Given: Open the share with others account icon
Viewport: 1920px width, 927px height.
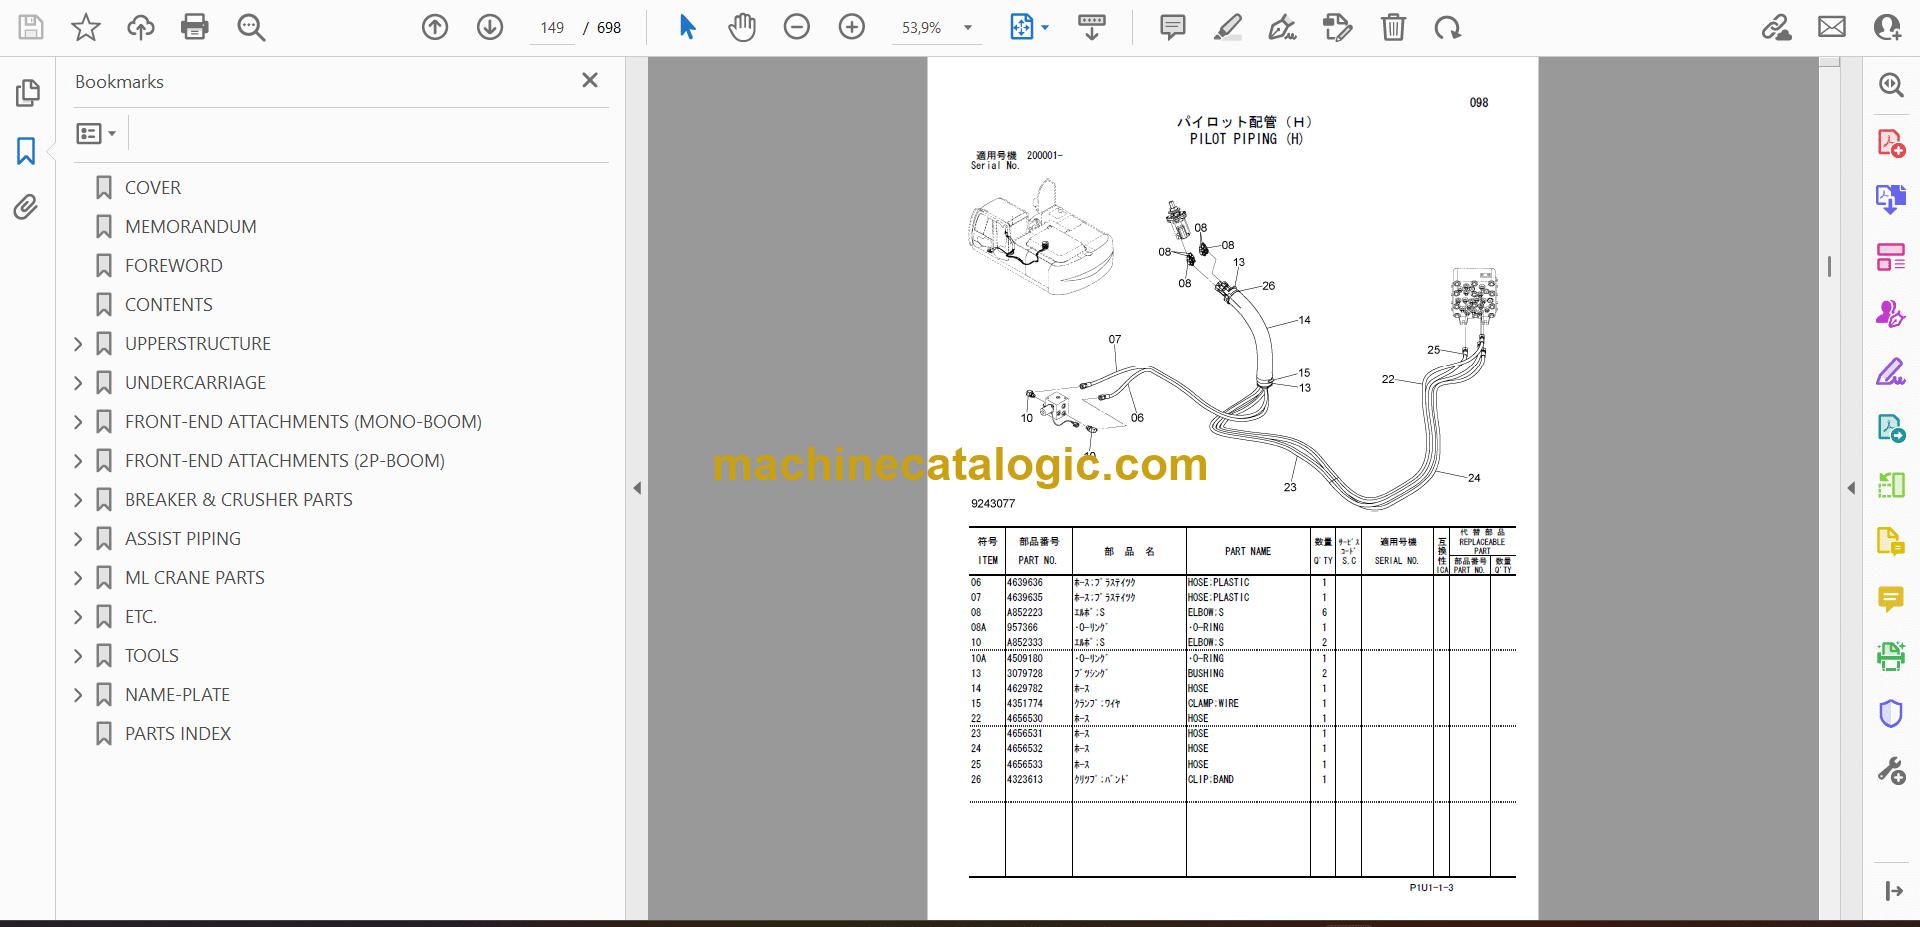Looking at the screenshot, I should 1887,27.
